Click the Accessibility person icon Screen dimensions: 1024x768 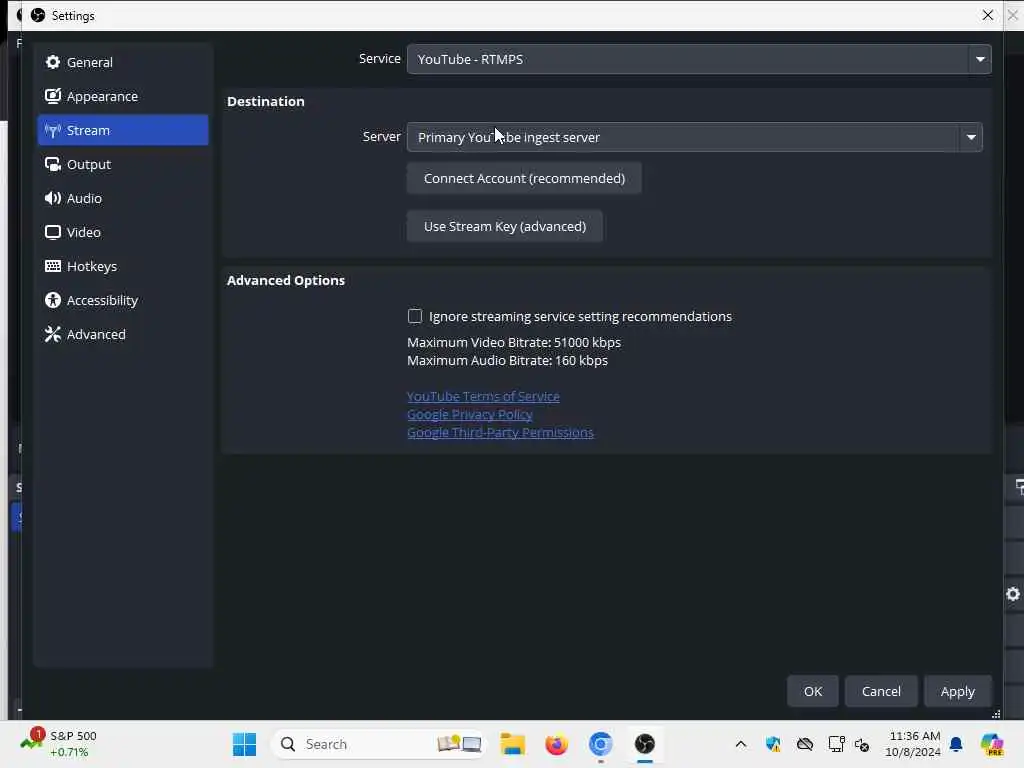click(53, 300)
